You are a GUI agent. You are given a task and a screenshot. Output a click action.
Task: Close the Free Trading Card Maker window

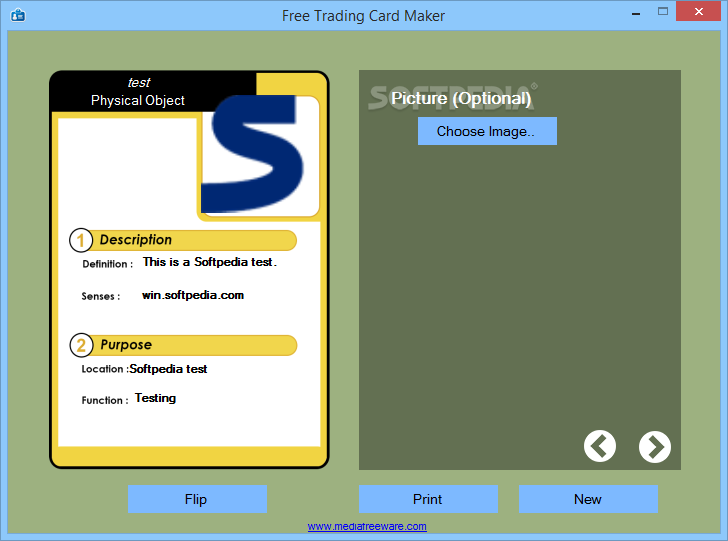698,12
